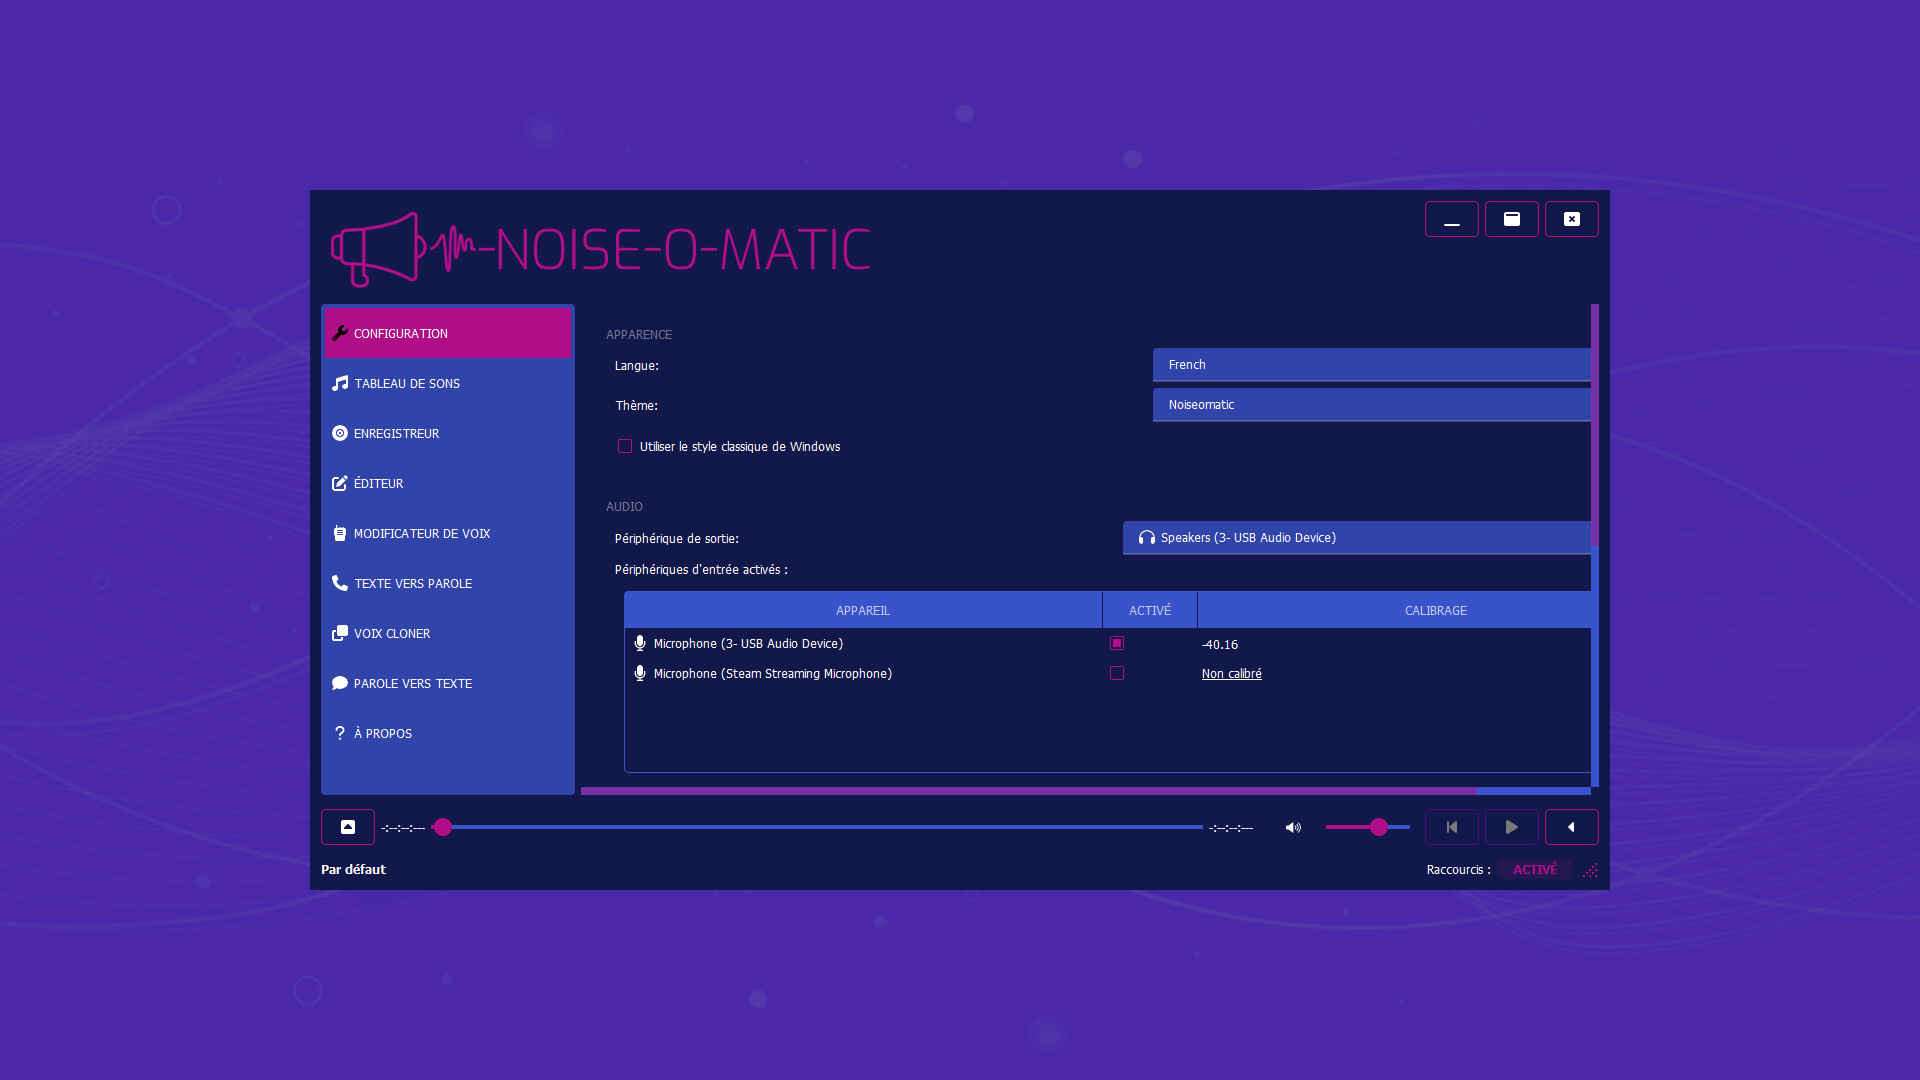Click the volume speaker icon
The height and width of the screenshot is (1080, 1920).
(x=1293, y=827)
